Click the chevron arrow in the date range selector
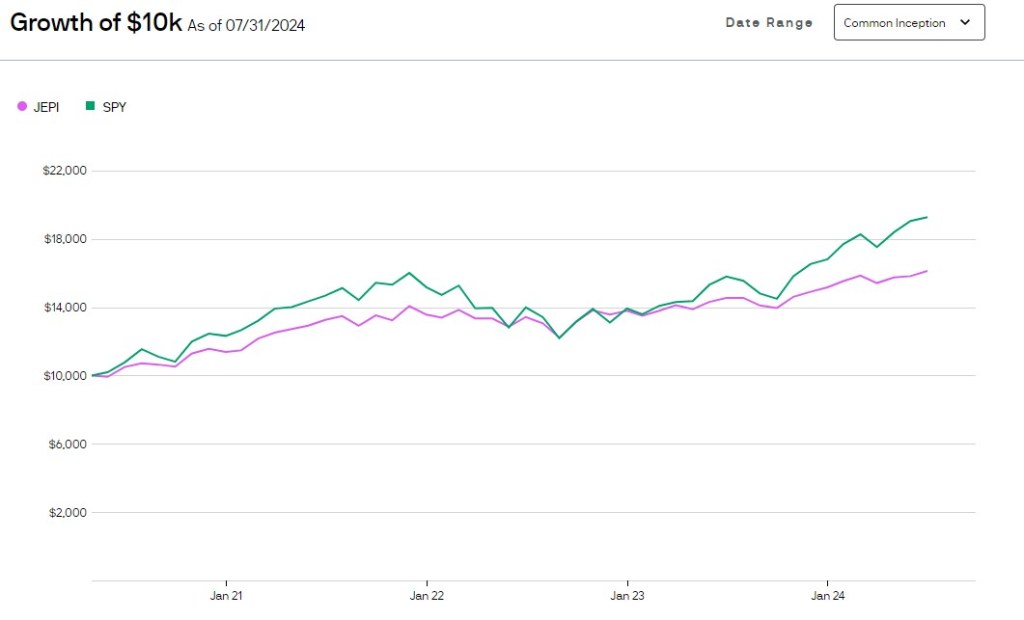1024x620 pixels. tap(964, 22)
